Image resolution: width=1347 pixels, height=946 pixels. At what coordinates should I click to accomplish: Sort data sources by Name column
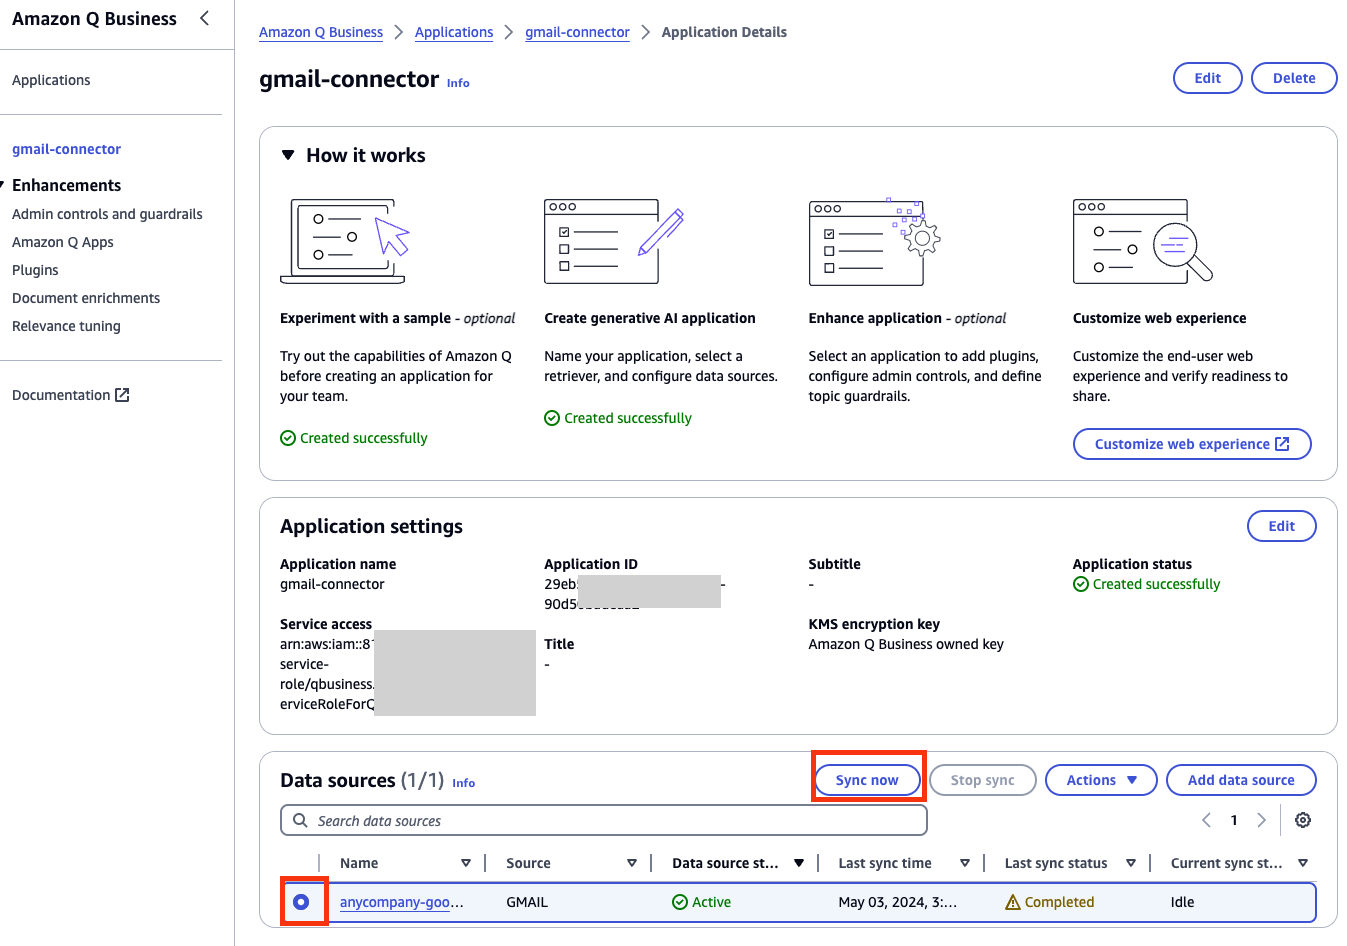pos(466,863)
